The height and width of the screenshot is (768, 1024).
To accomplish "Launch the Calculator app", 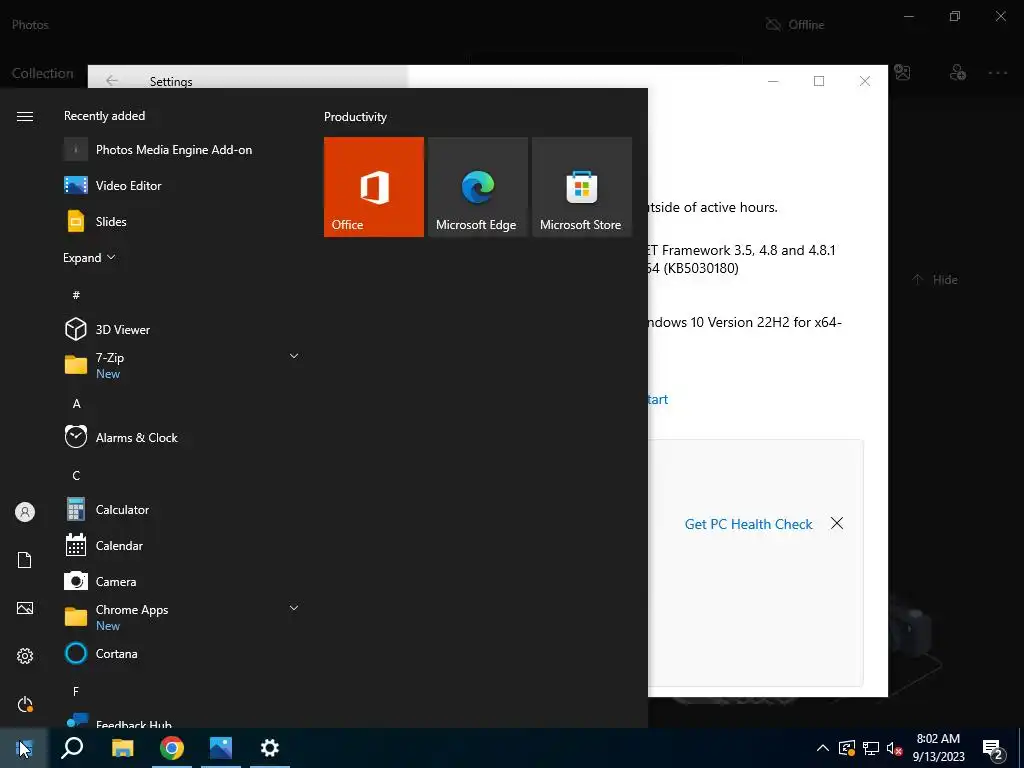I will (182, 509).
